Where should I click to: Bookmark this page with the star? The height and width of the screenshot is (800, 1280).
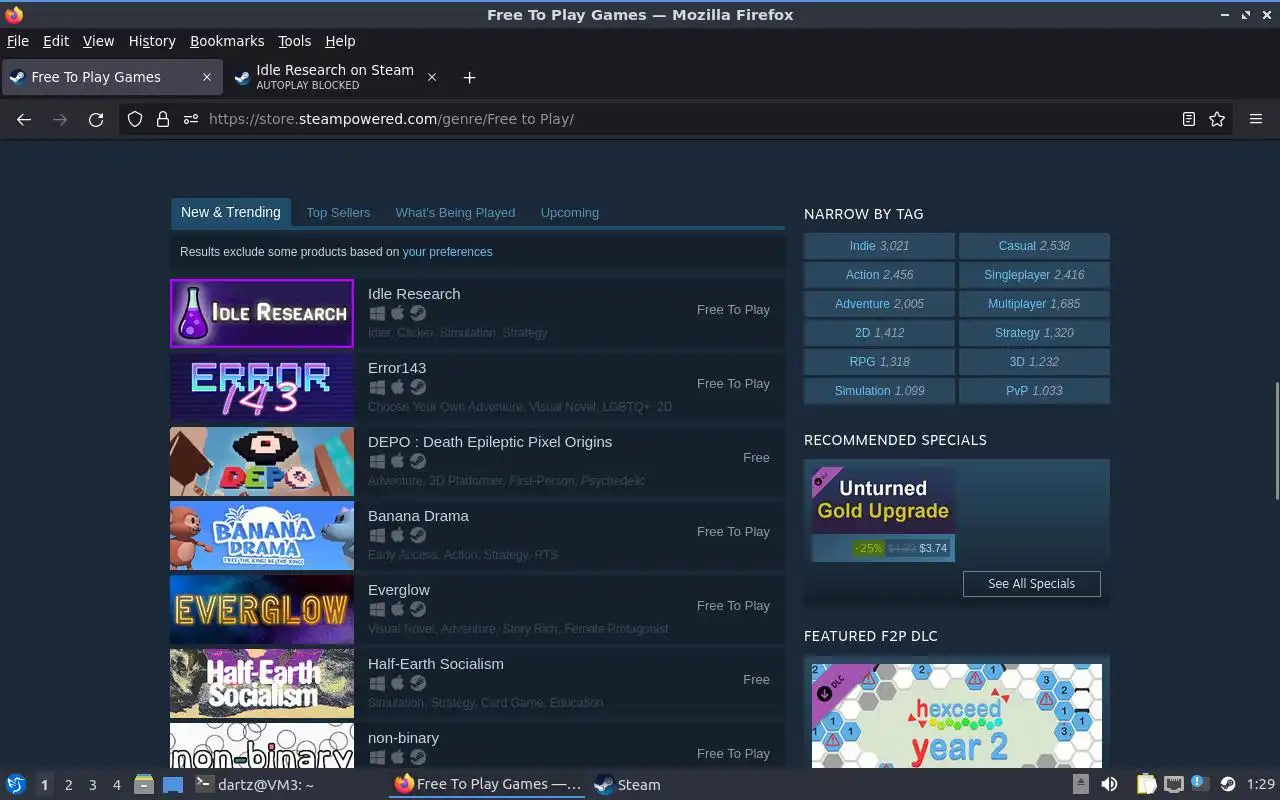1217,119
